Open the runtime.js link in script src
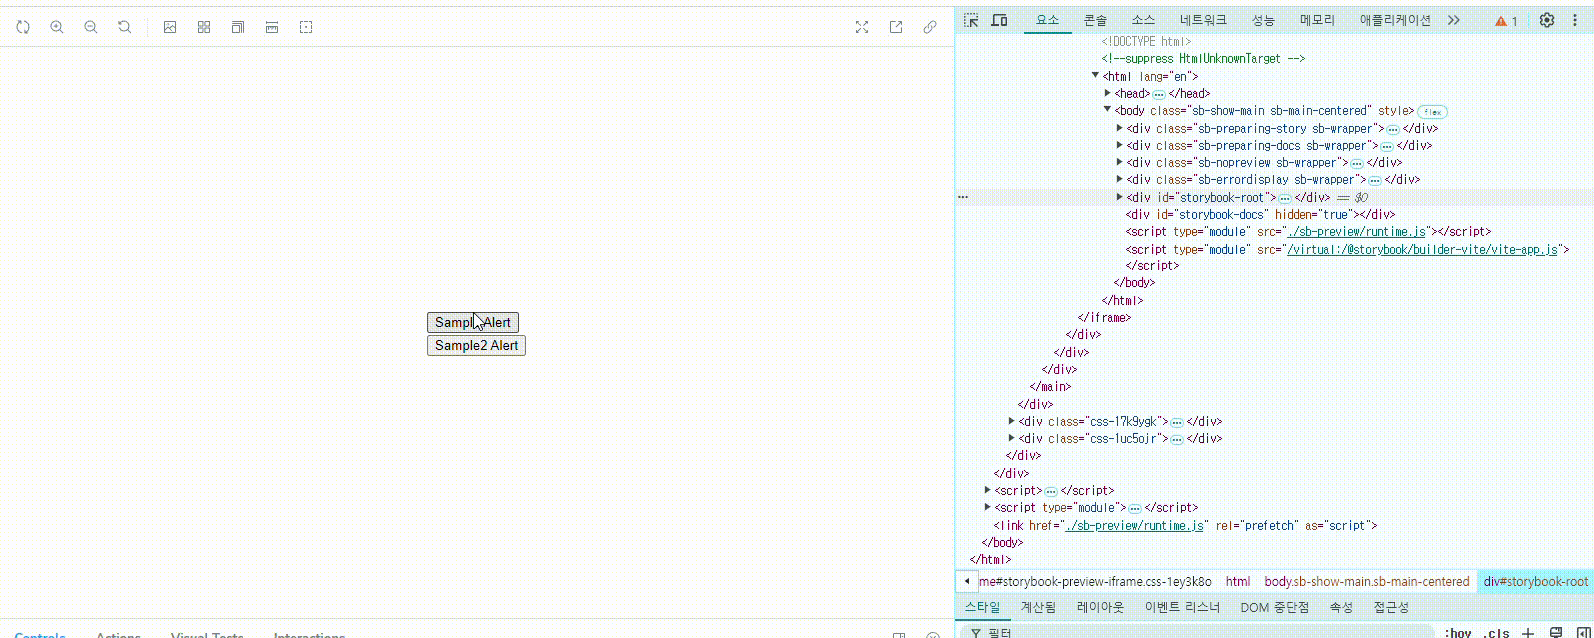Screen dimensions: 1594x638 (1357, 231)
